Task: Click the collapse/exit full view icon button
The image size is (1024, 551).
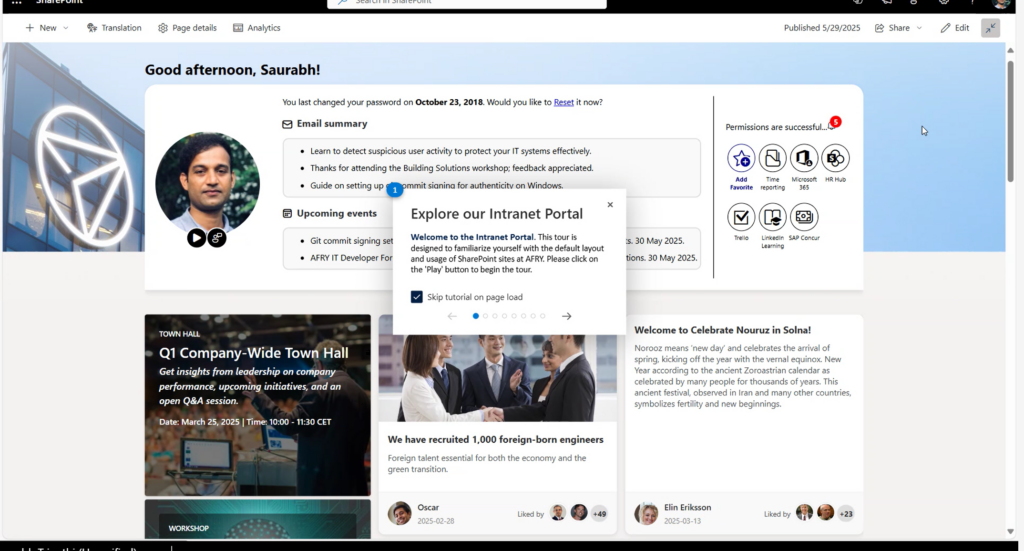Action: point(990,28)
